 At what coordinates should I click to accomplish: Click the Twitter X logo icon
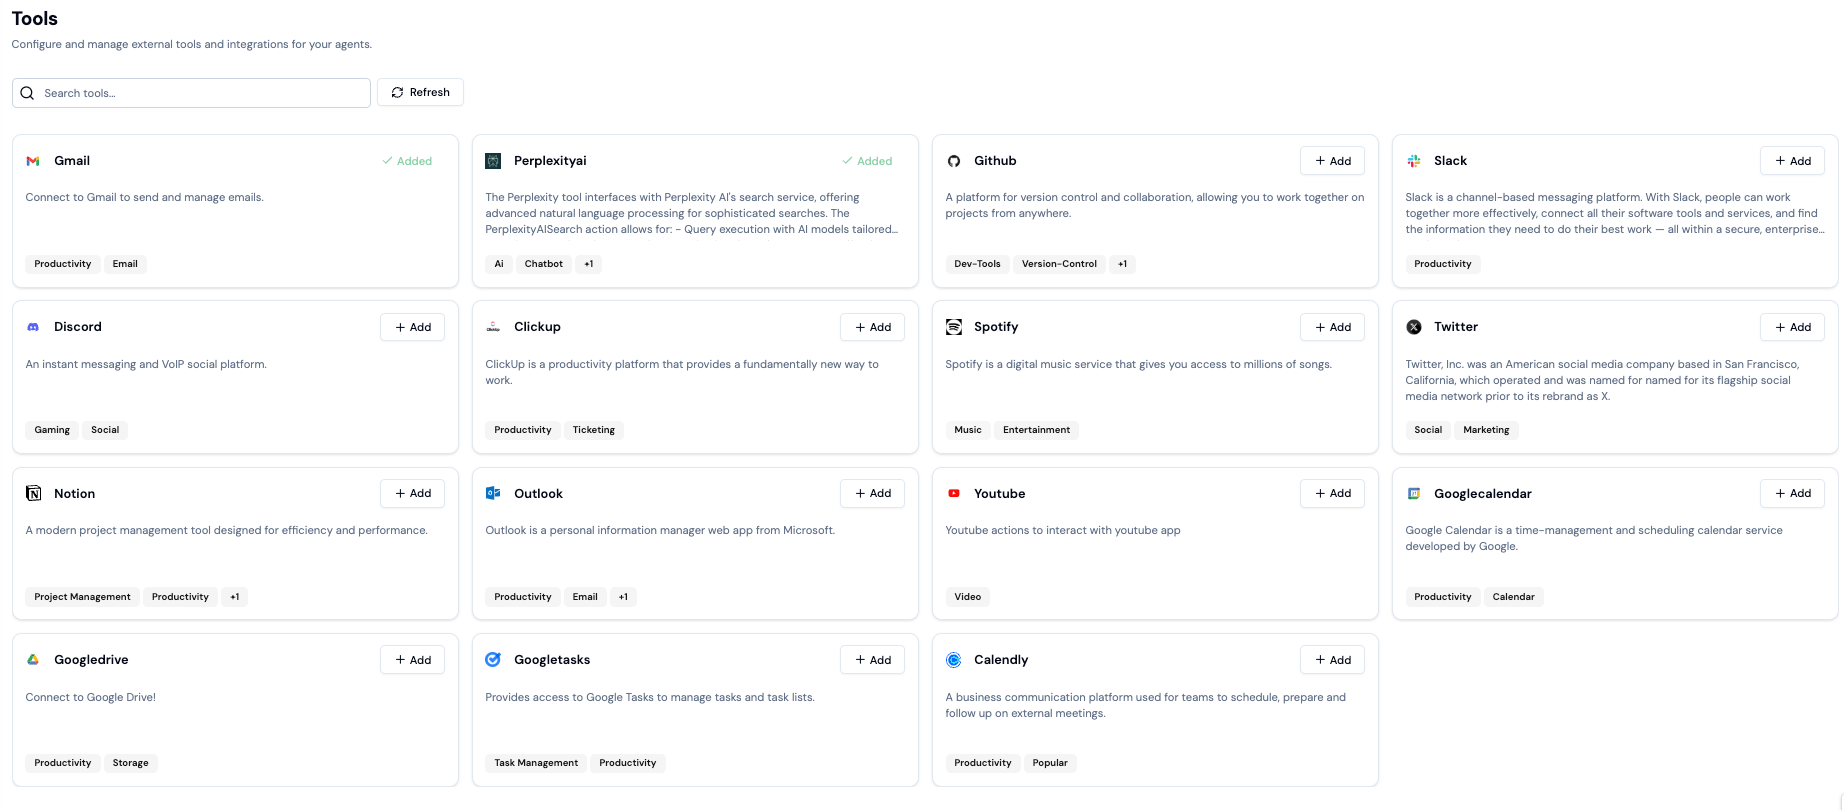click(x=1413, y=327)
